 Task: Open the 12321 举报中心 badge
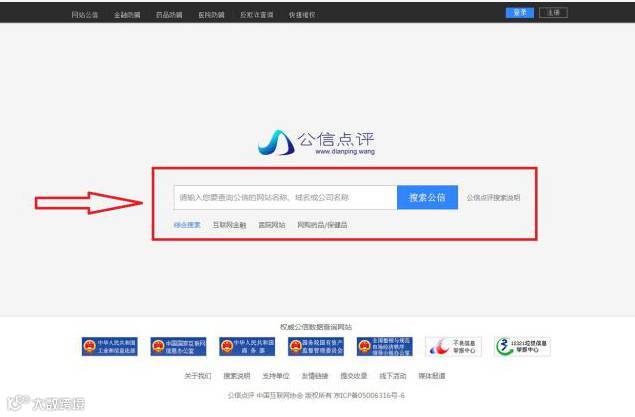point(522,347)
